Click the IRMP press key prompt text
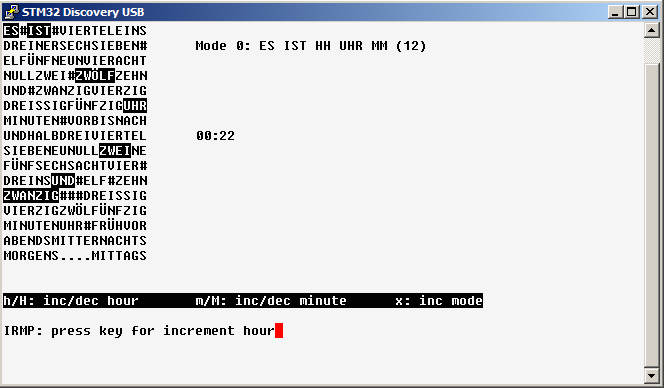 coord(139,331)
